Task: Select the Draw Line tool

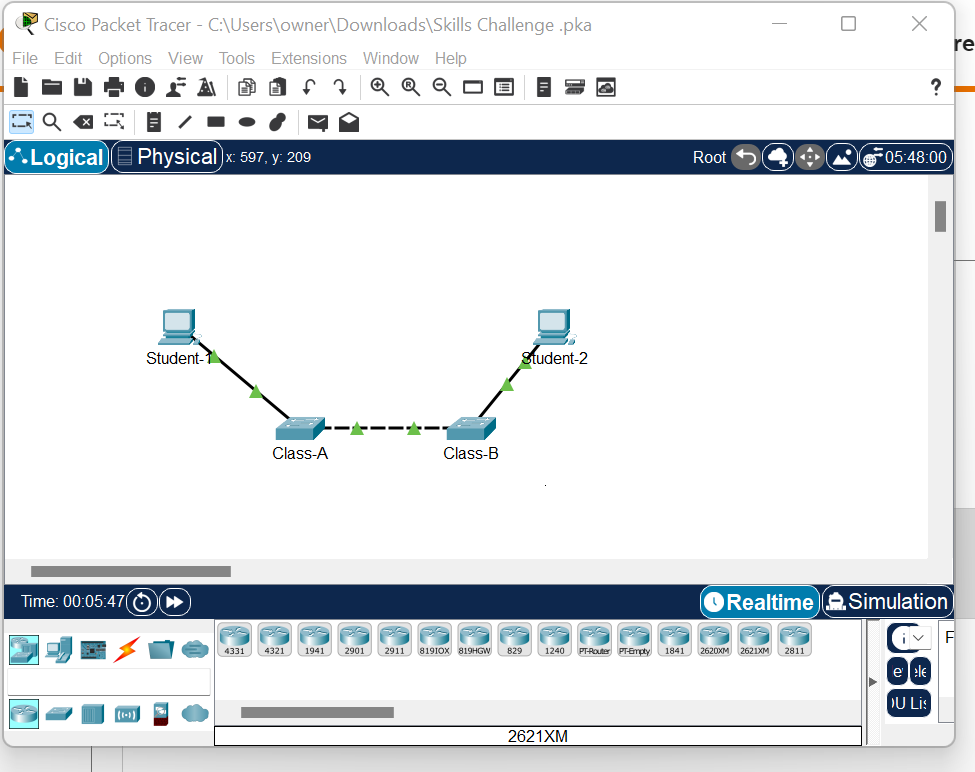Action: click(185, 122)
